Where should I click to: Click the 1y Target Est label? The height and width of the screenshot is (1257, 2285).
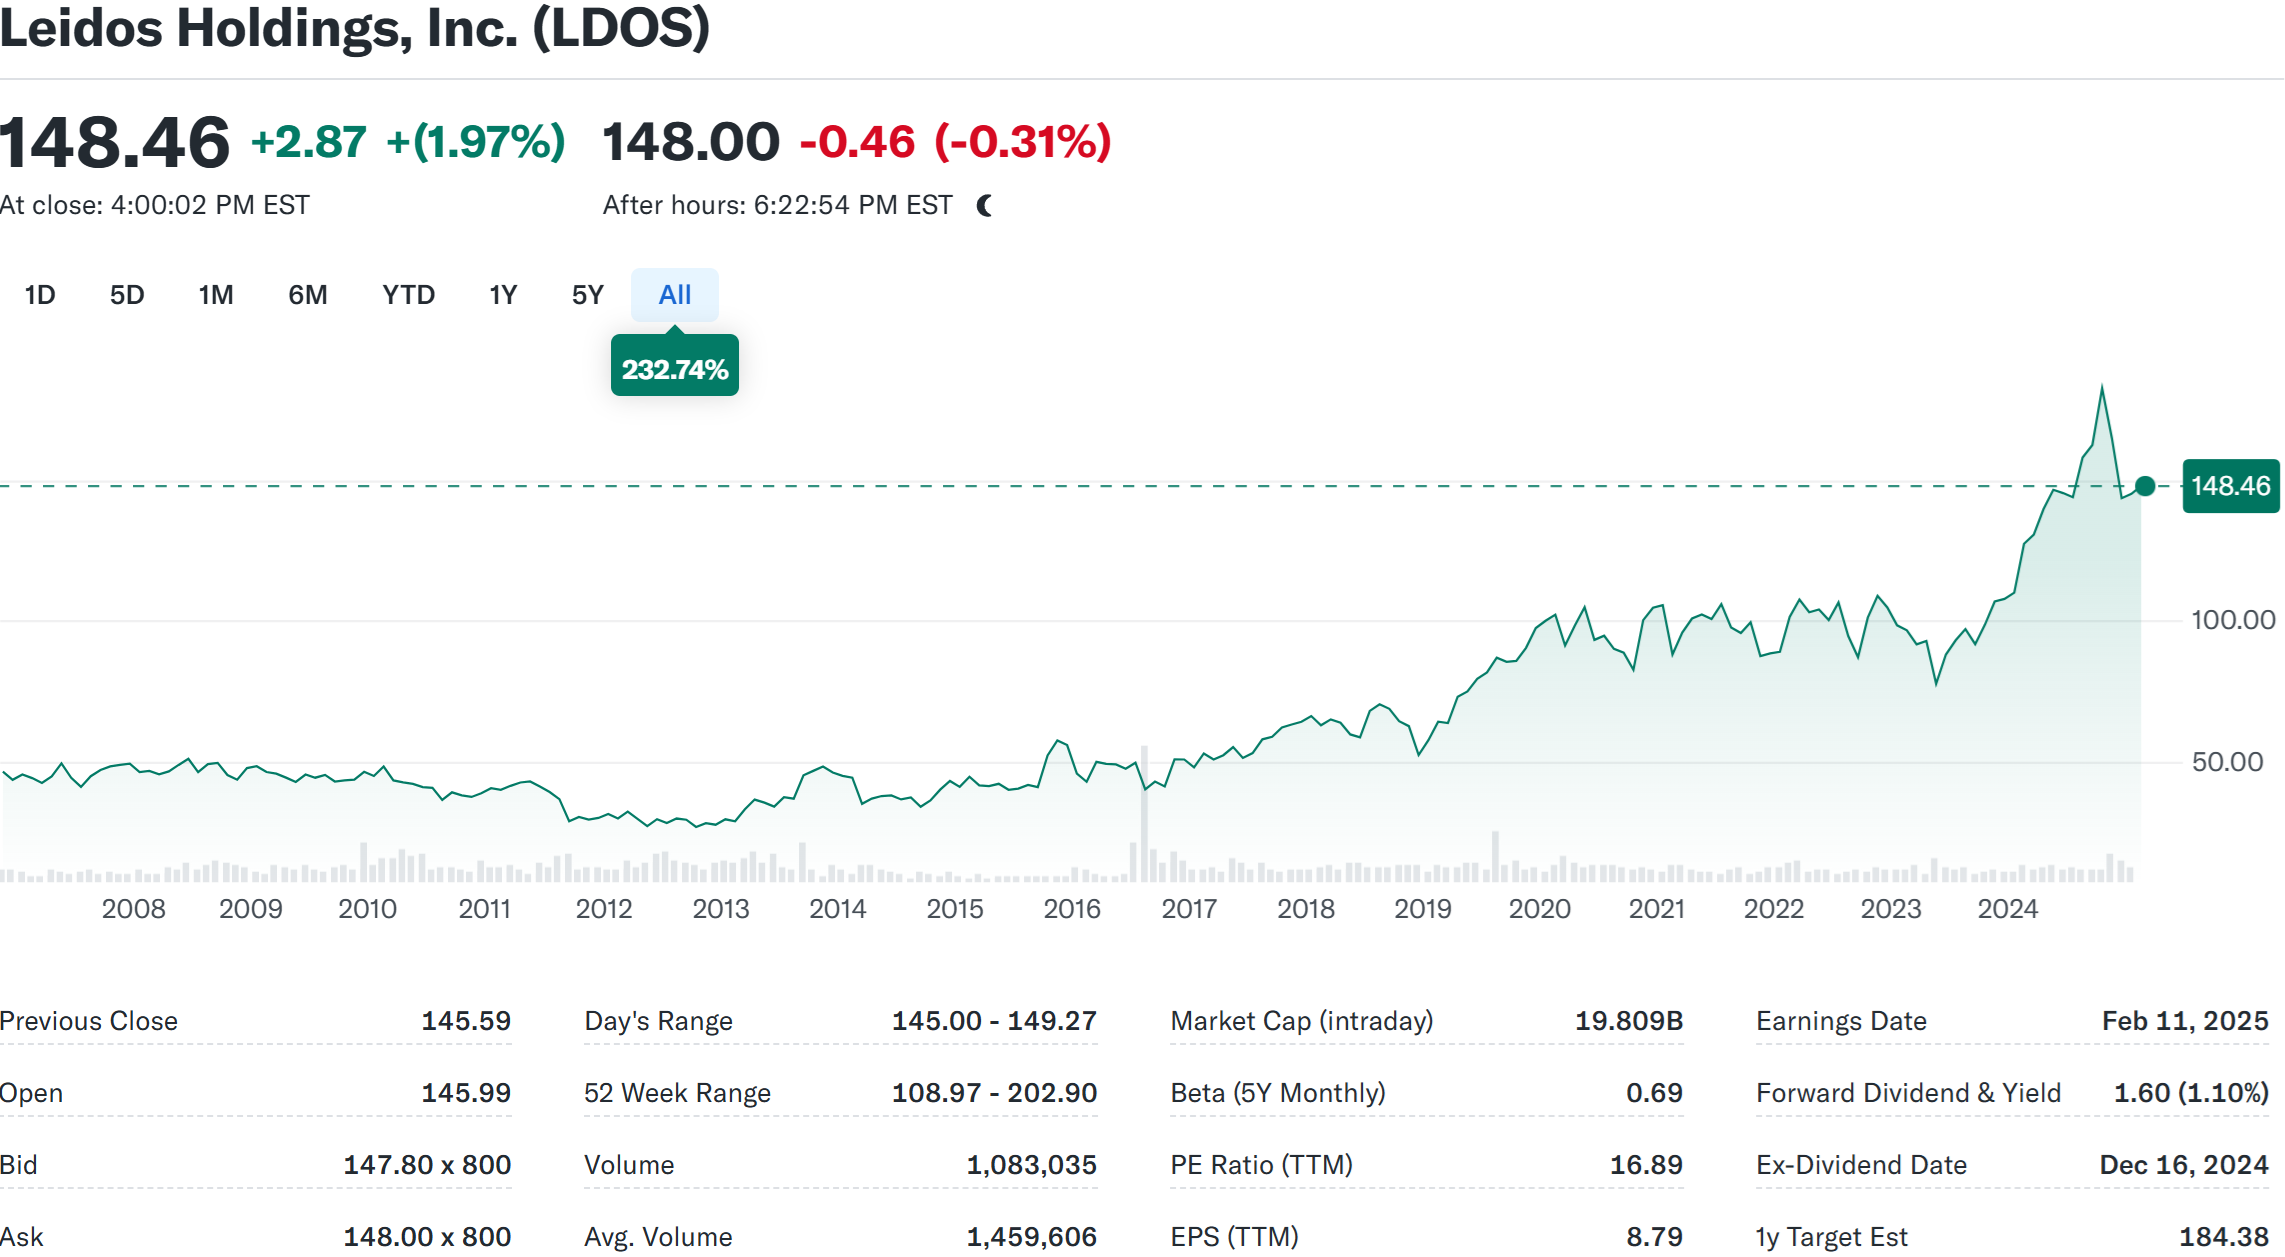pyautogui.click(x=1832, y=1237)
